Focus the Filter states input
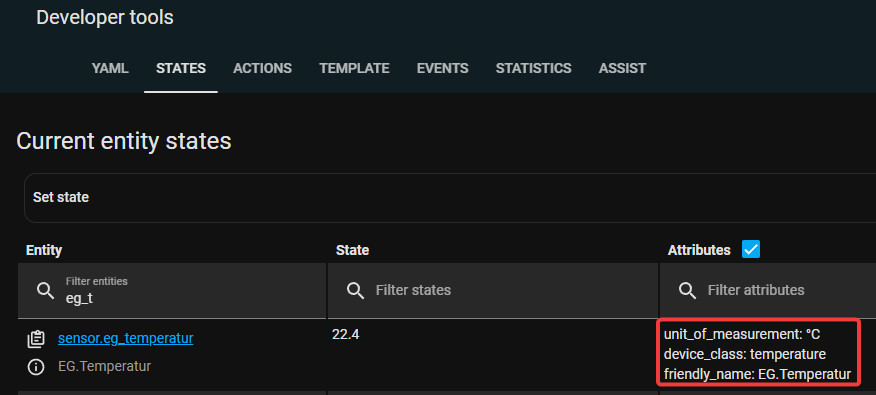 (493, 291)
